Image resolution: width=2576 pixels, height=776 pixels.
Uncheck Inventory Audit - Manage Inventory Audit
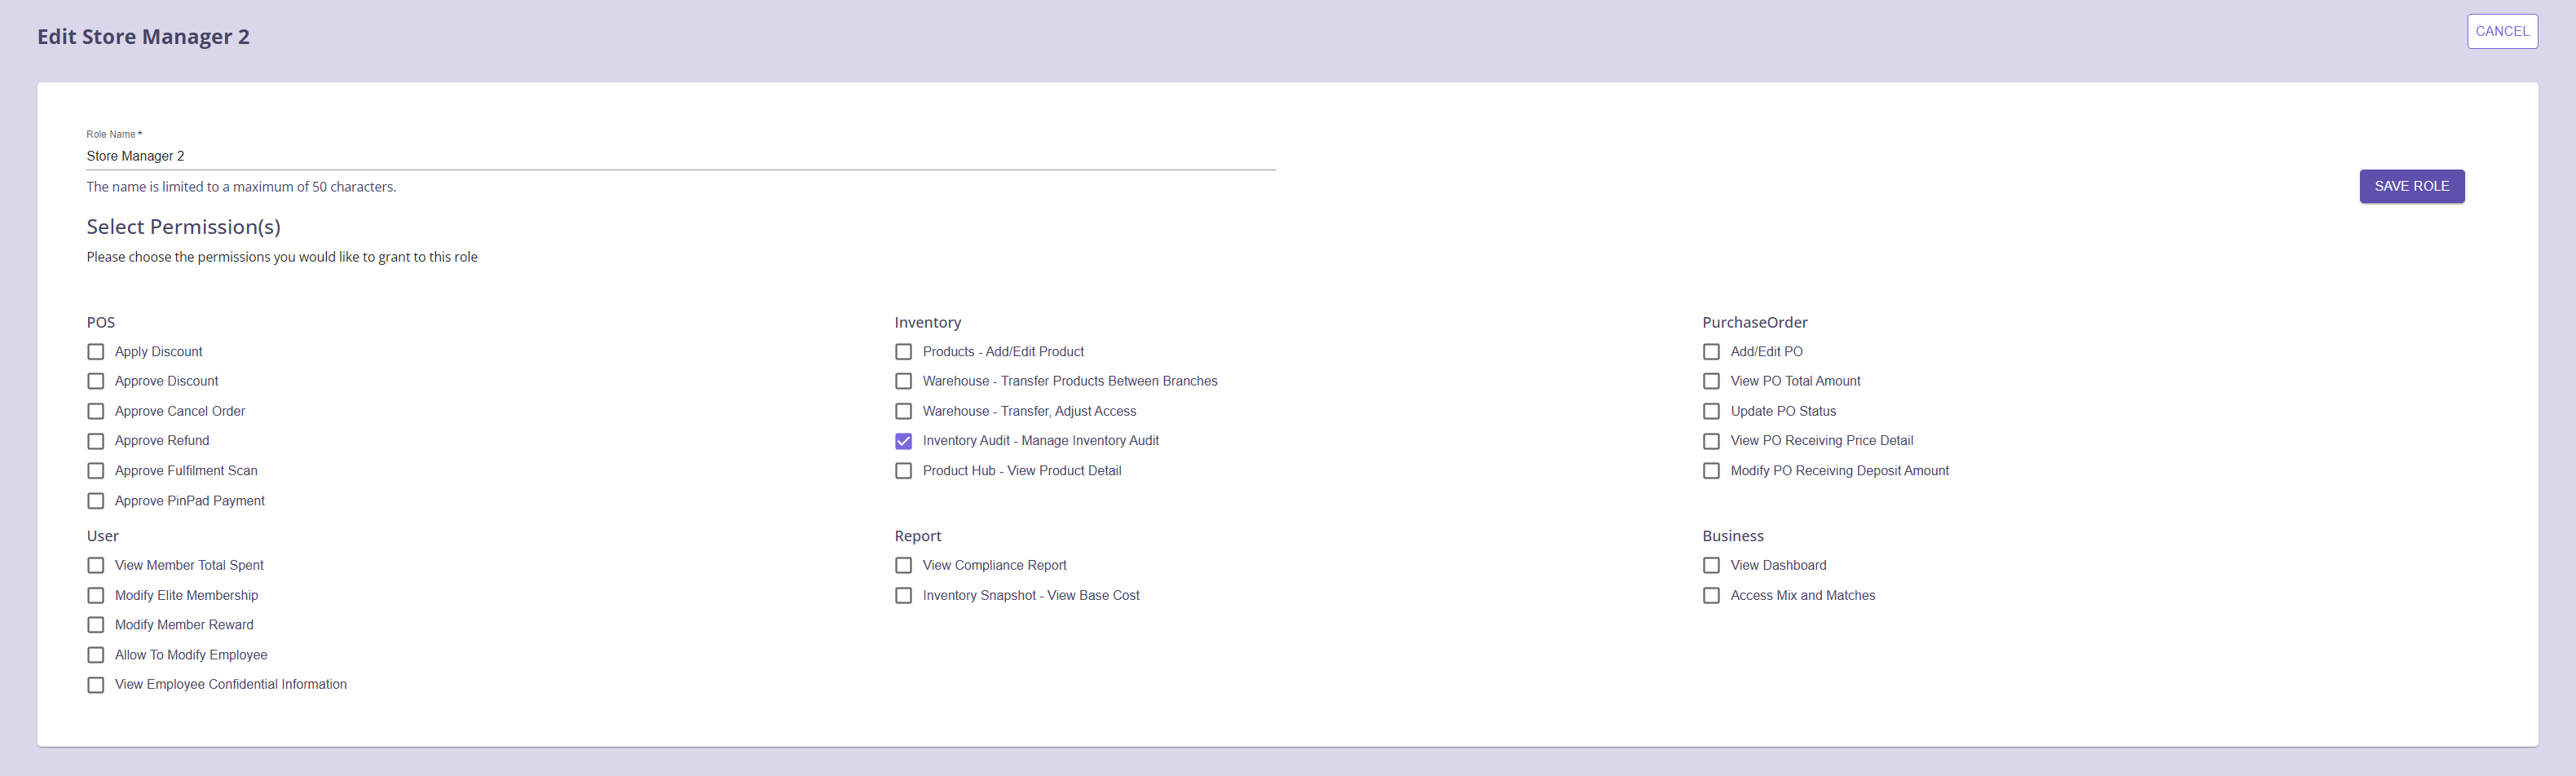(x=904, y=441)
